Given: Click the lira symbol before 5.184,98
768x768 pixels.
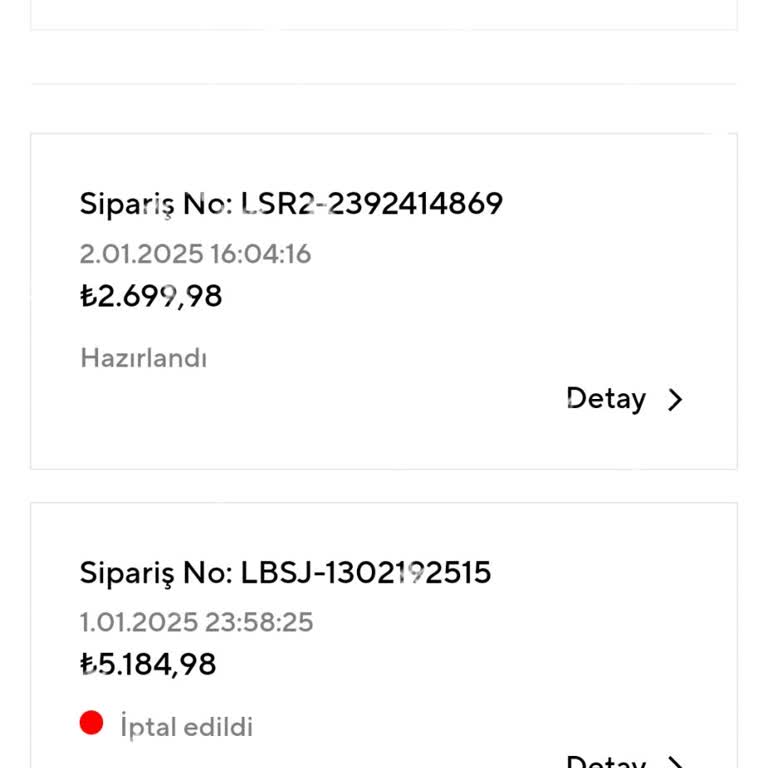Looking at the screenshot, I should point(87,664).
